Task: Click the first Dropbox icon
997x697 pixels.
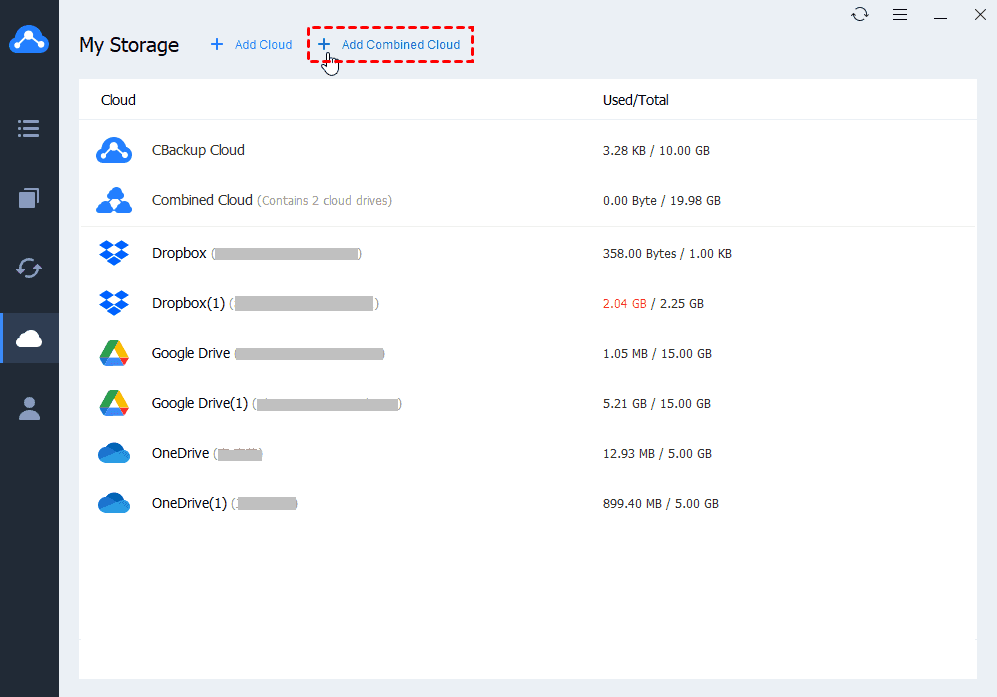Action: [x=114, y=253]
